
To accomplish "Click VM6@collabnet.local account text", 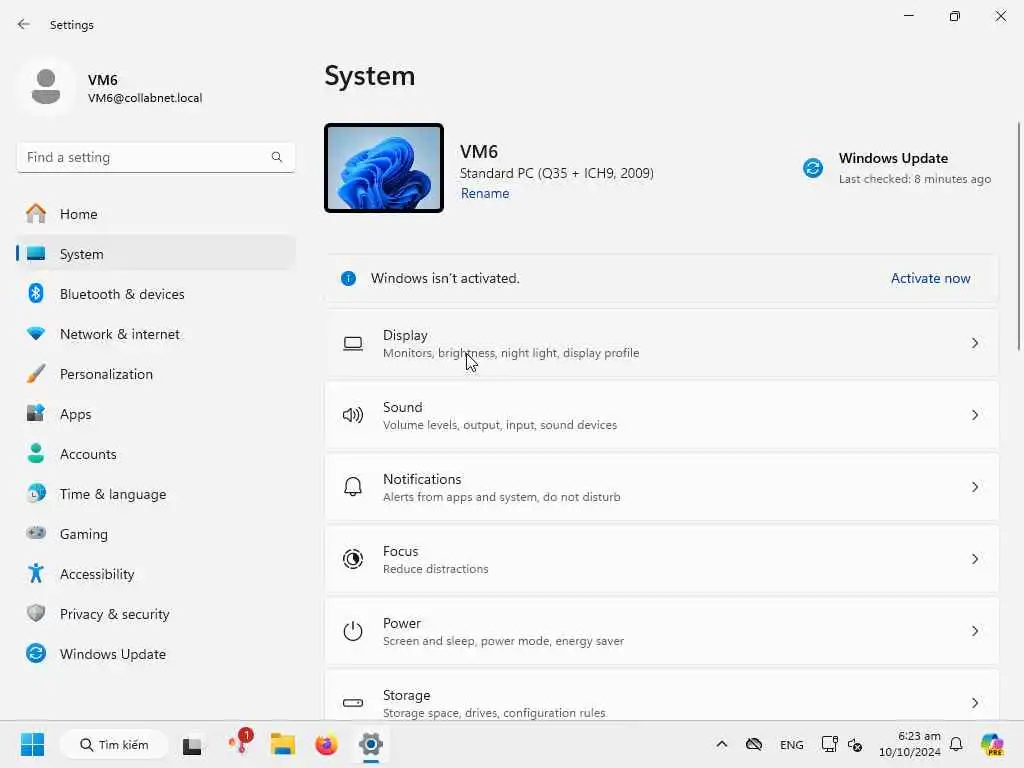I will (x=145, y=98).
